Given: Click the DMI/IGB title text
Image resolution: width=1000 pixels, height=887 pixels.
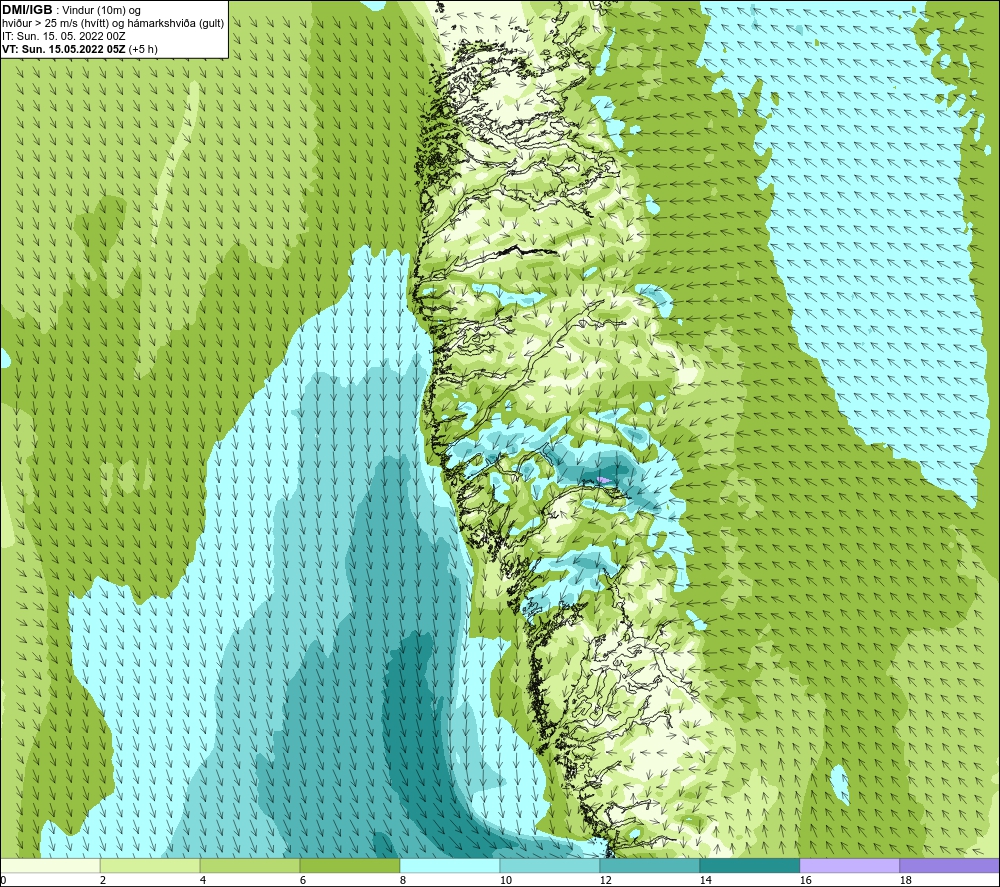Looking at the screenshot, I should (27, 10).
